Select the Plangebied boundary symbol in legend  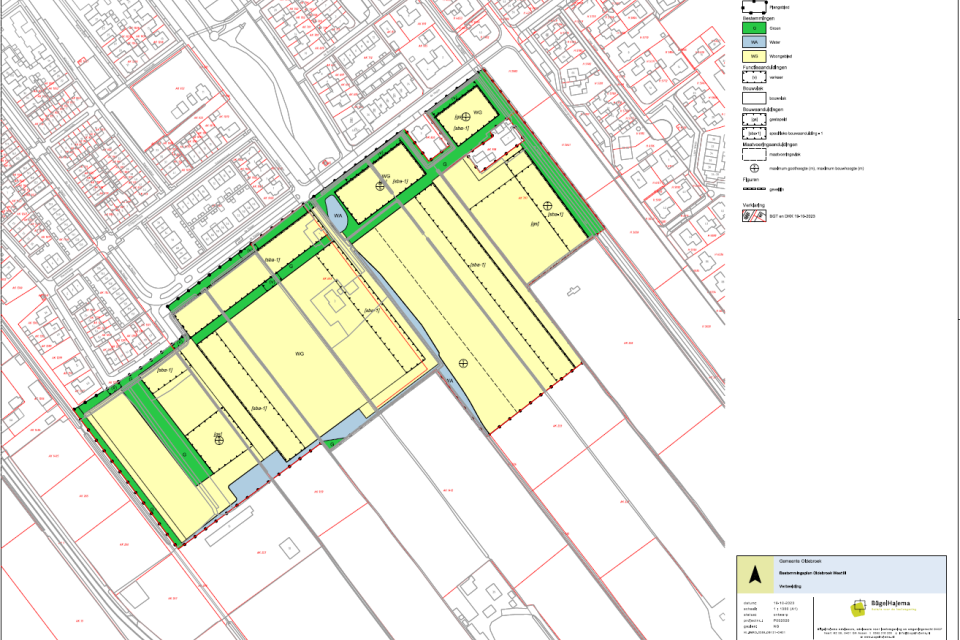coord(755,7)
